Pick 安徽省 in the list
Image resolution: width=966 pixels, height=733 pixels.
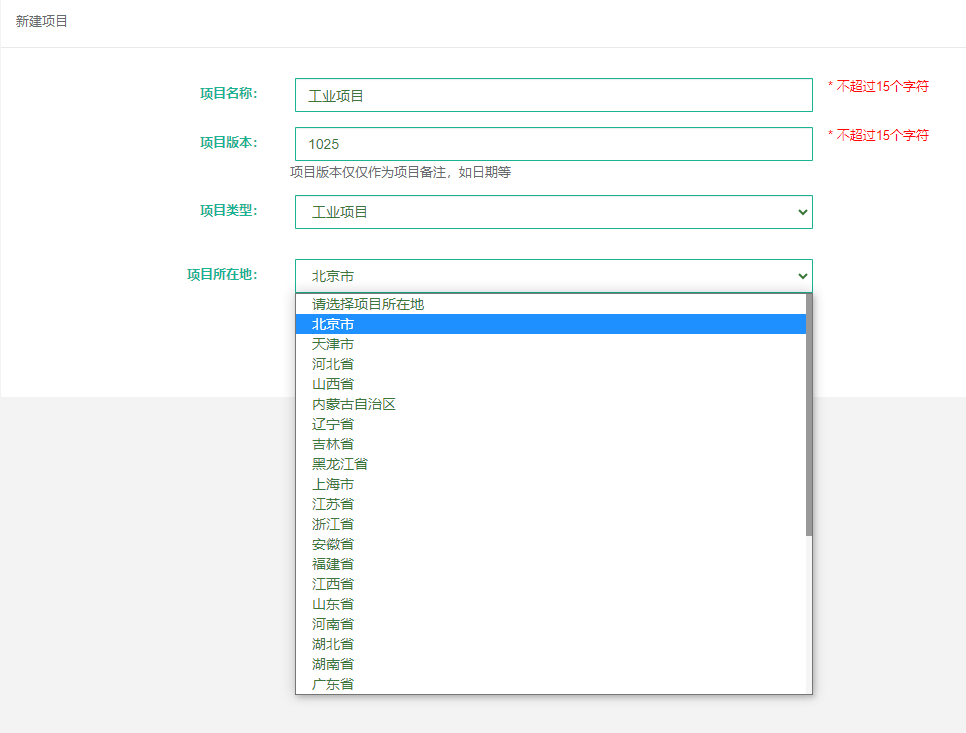point(550,545)
